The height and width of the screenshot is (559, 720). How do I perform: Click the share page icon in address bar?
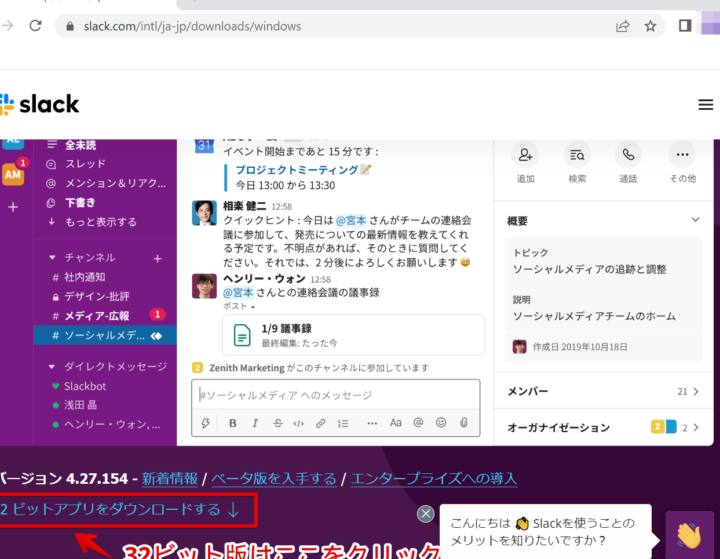click(x=622, y=26)
